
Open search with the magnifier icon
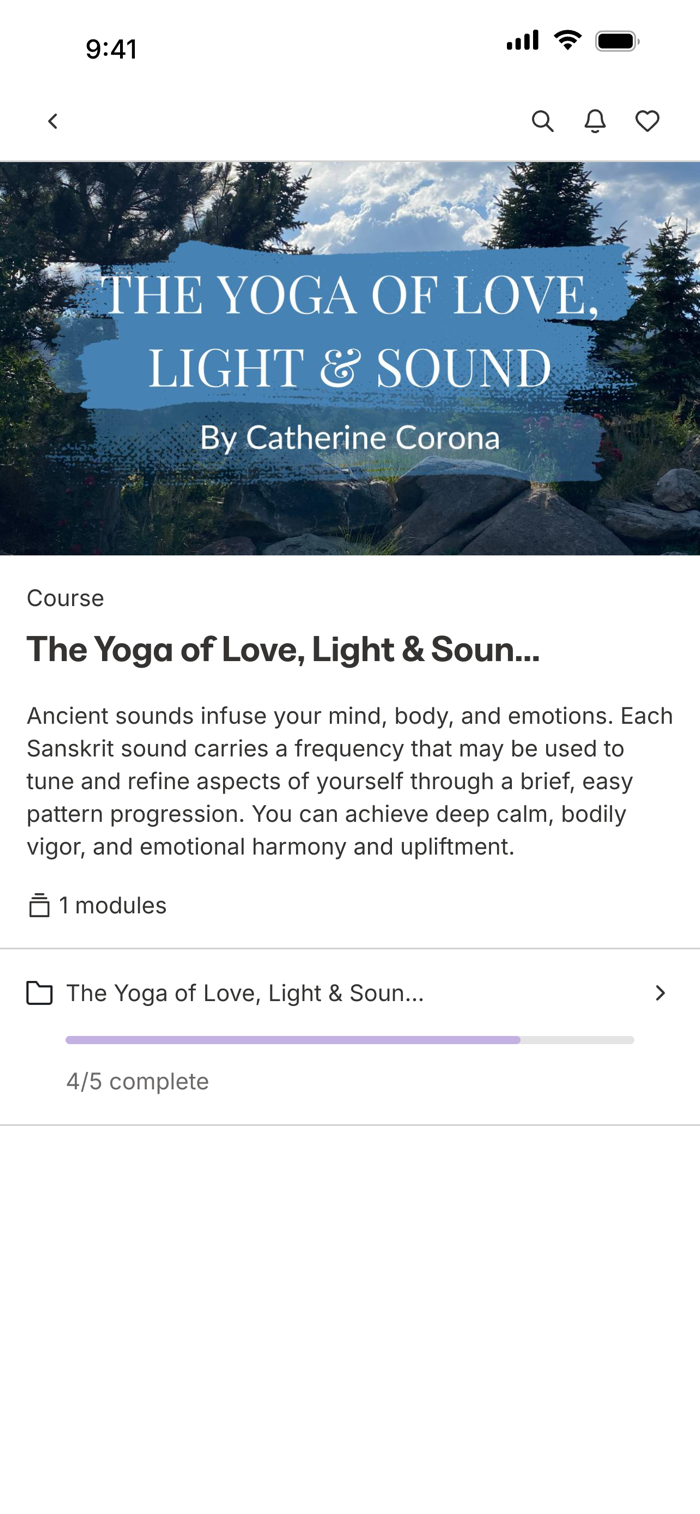[x=542, y=121]
